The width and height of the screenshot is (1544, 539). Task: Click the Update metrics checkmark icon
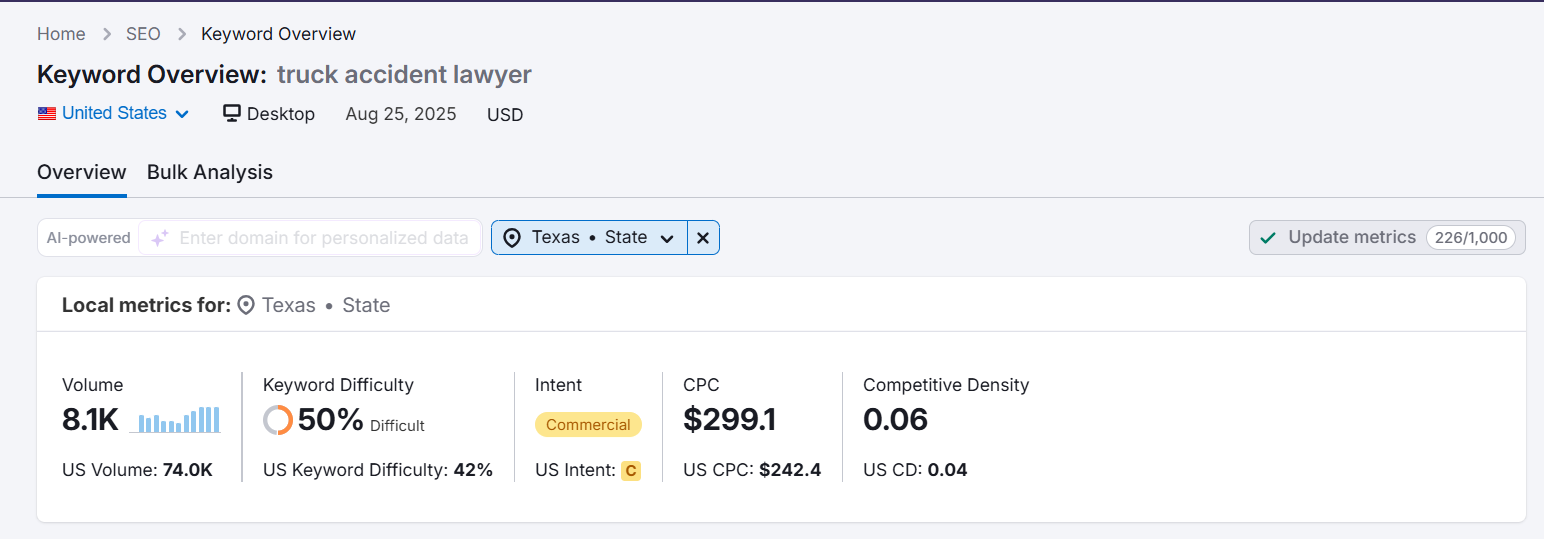[1268, 238]
